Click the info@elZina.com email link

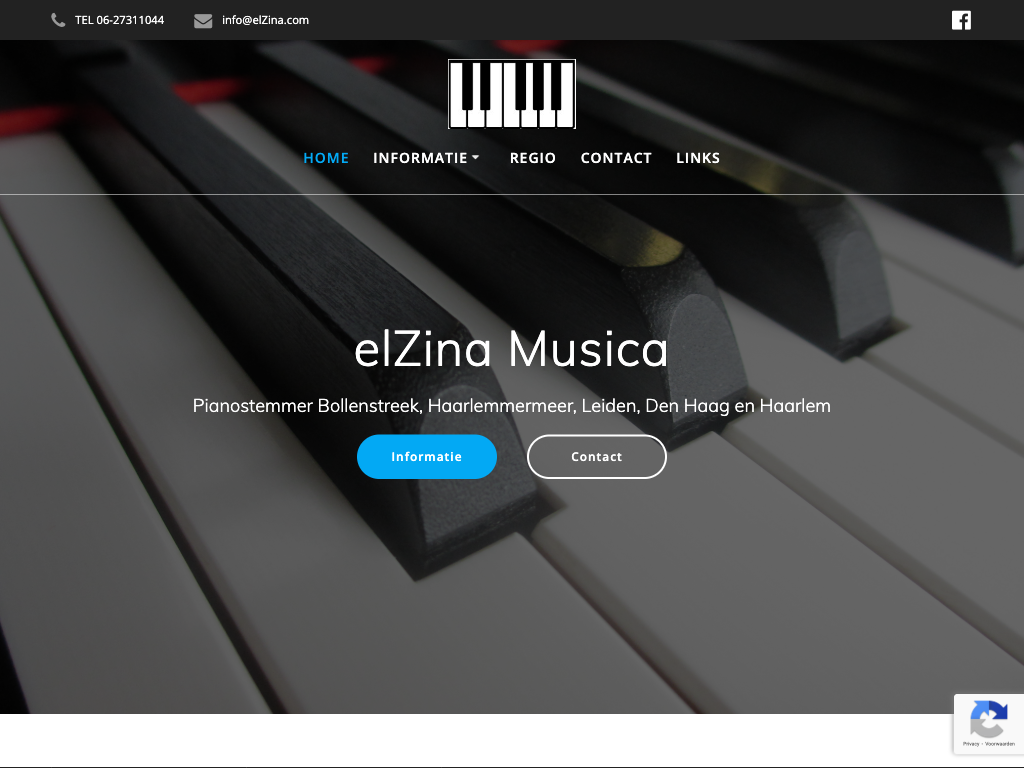265,20
